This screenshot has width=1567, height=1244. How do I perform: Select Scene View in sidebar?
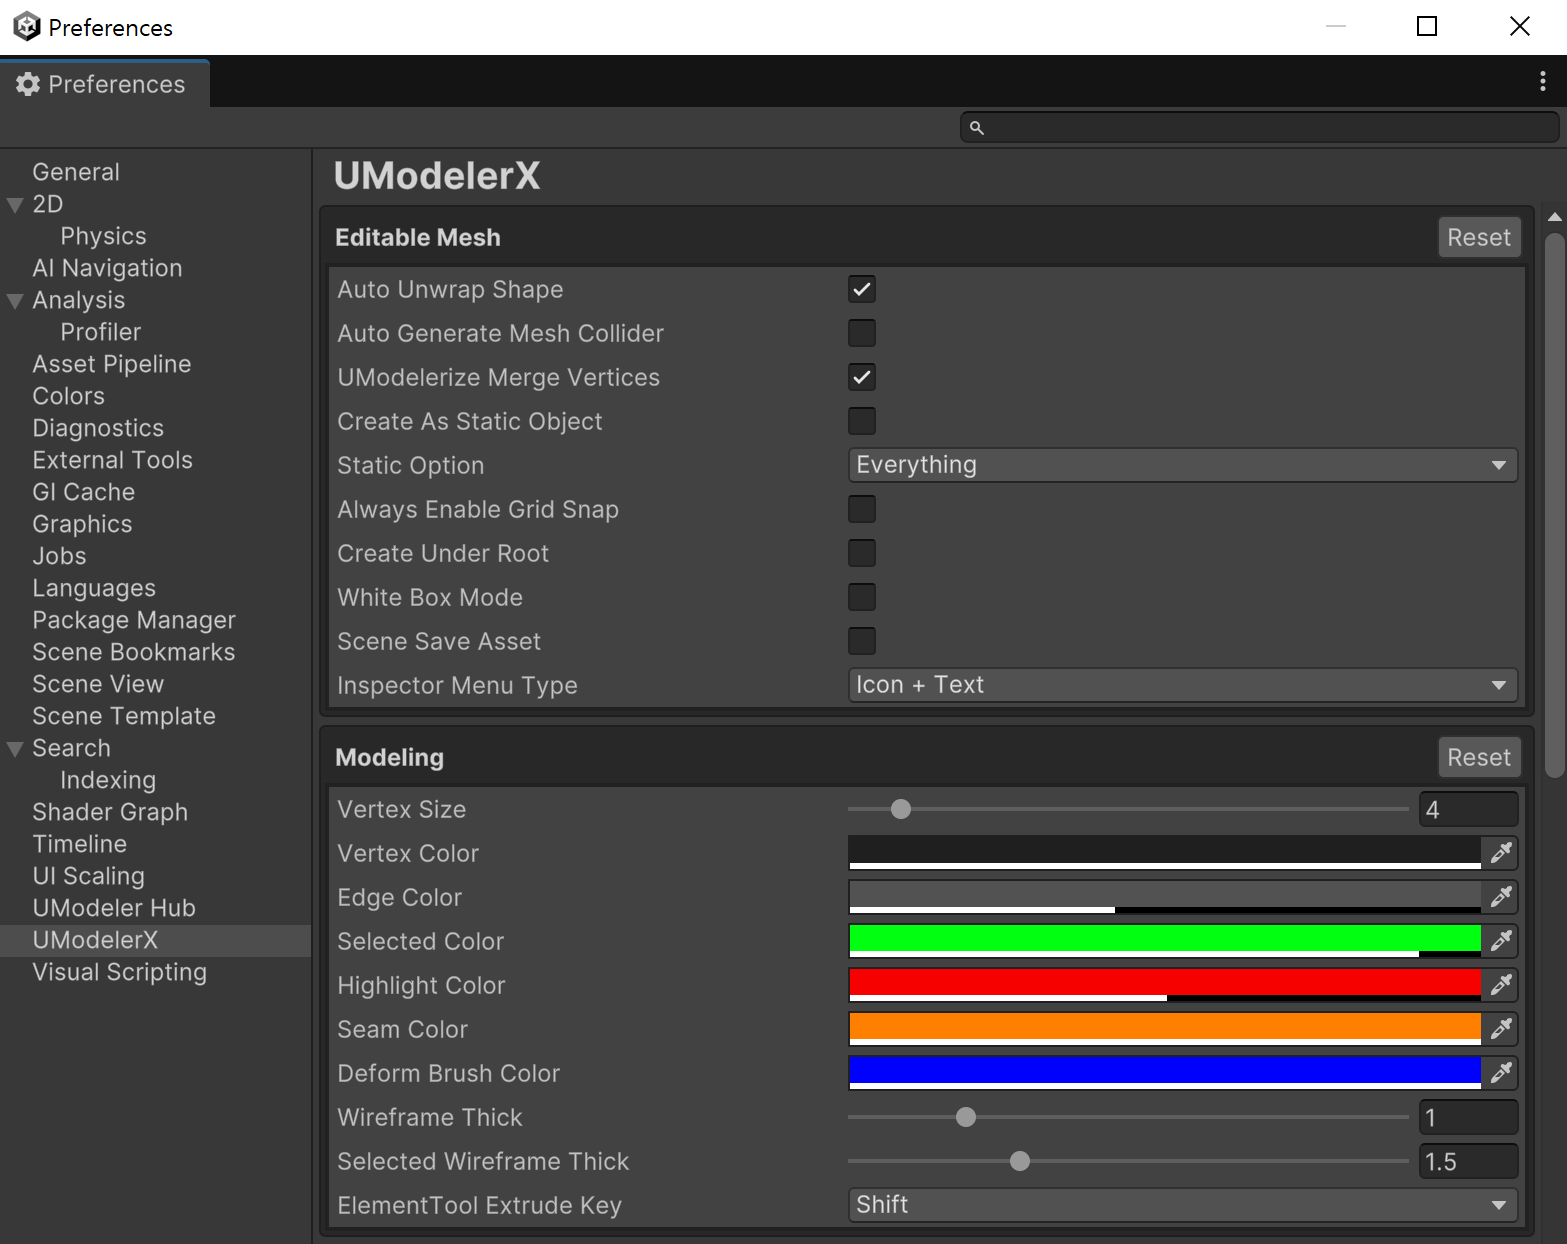coord(98,684)
